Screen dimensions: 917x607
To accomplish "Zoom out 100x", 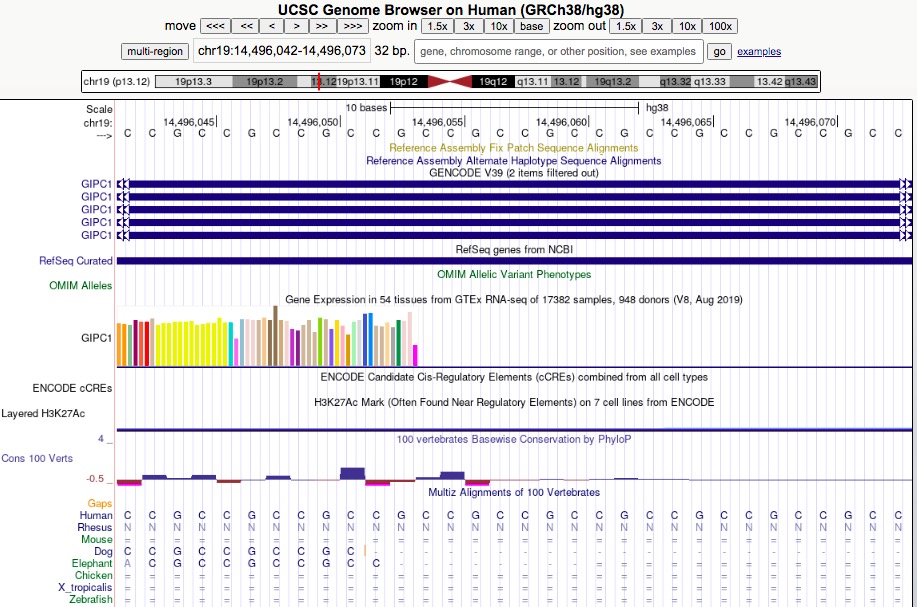I will (720, 26).
